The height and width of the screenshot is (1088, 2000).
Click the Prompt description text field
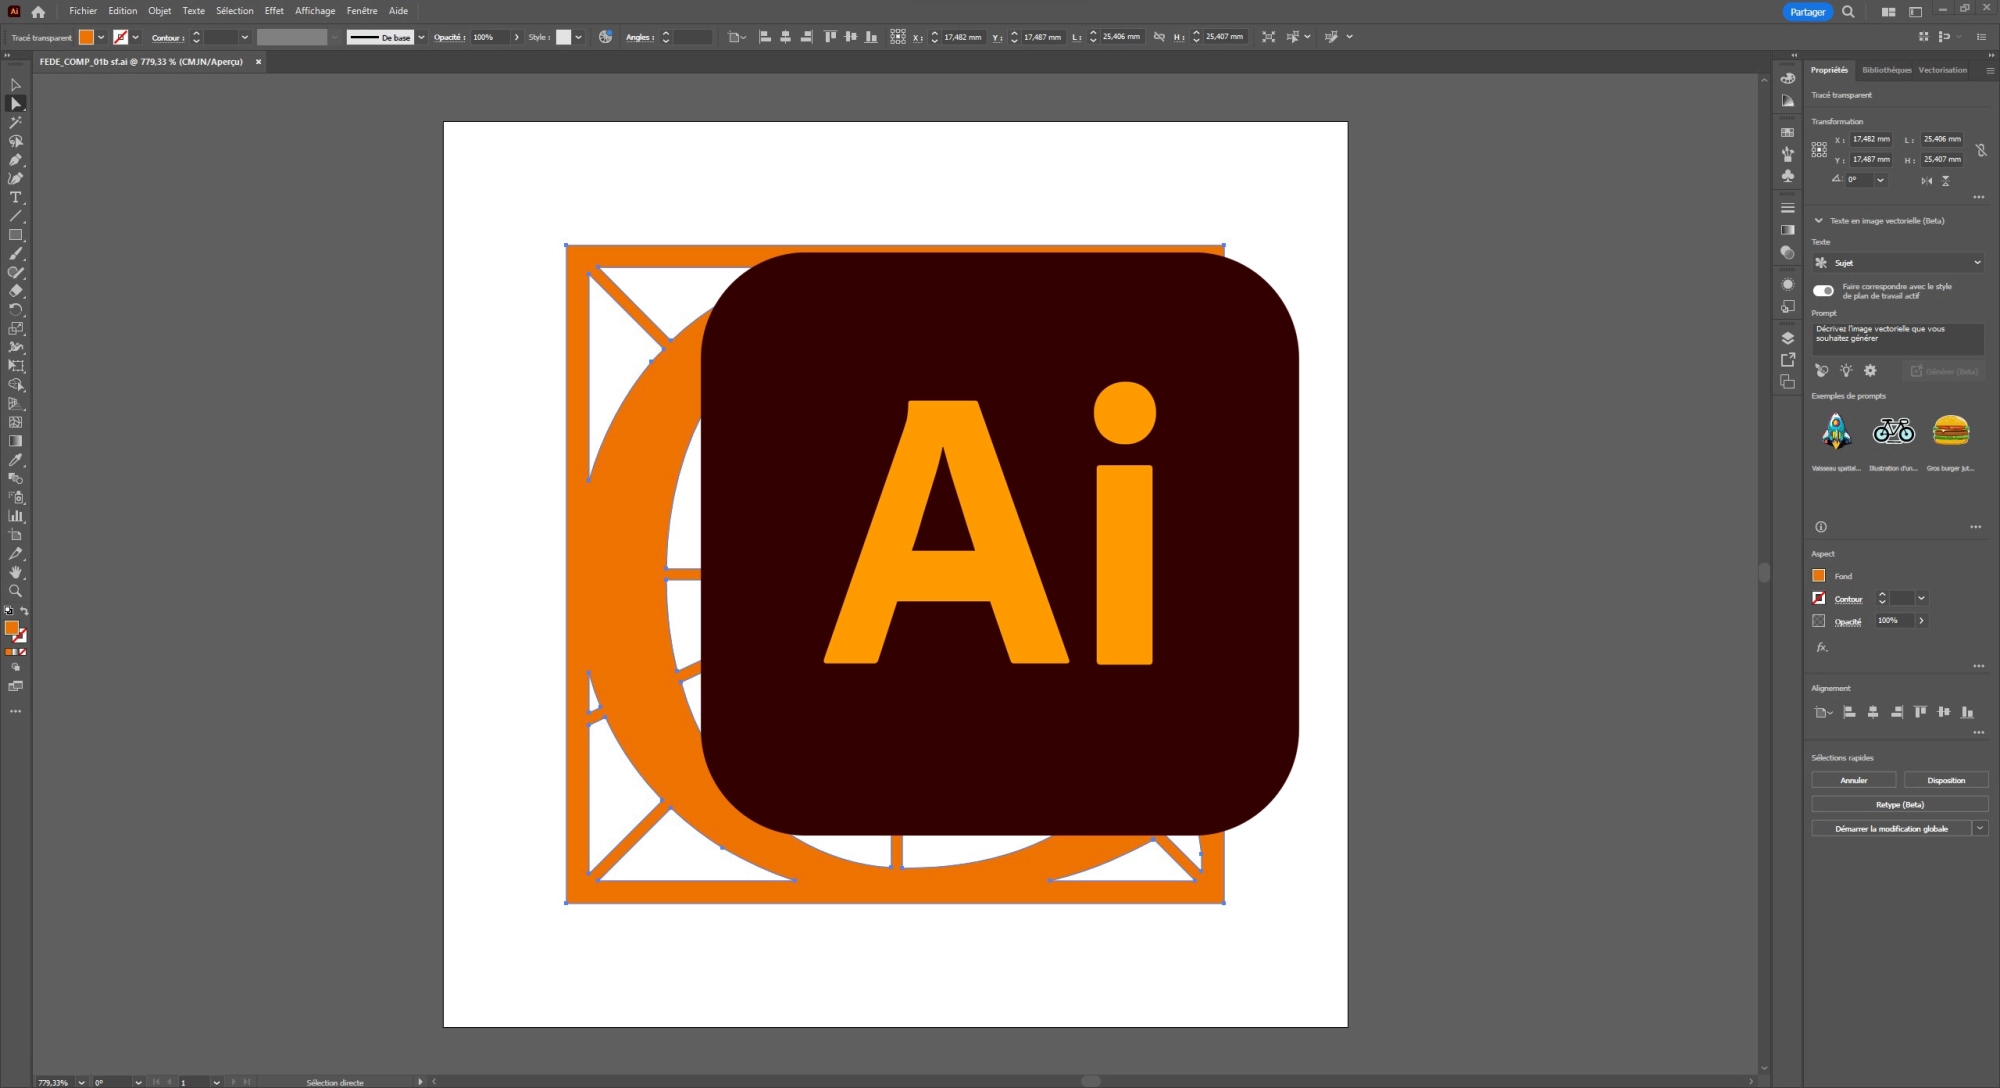click(1898, 338)
